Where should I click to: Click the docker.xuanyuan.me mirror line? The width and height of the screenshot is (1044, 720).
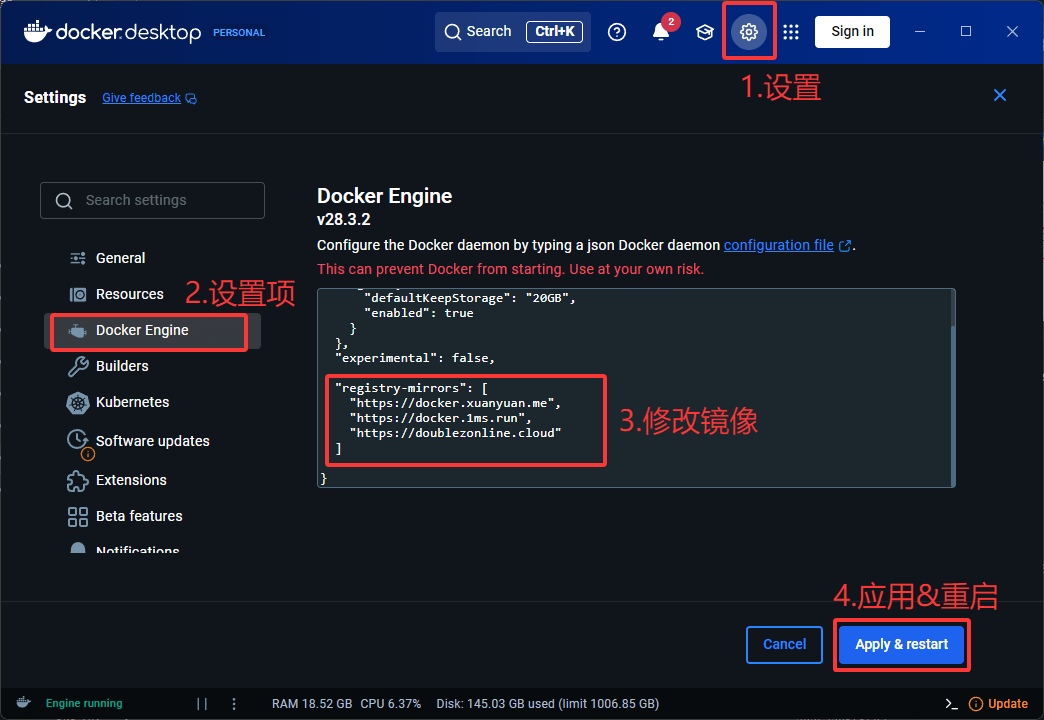coord(455,403)
